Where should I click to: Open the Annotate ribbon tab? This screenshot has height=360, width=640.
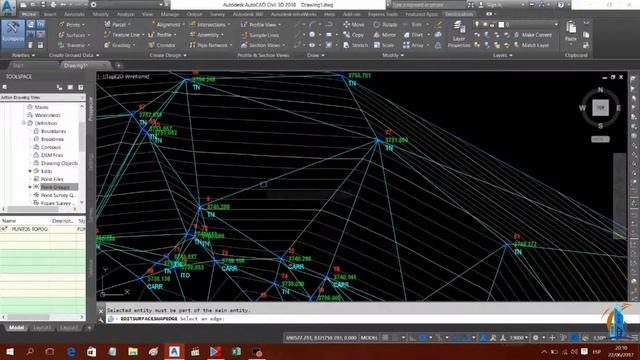74,14
